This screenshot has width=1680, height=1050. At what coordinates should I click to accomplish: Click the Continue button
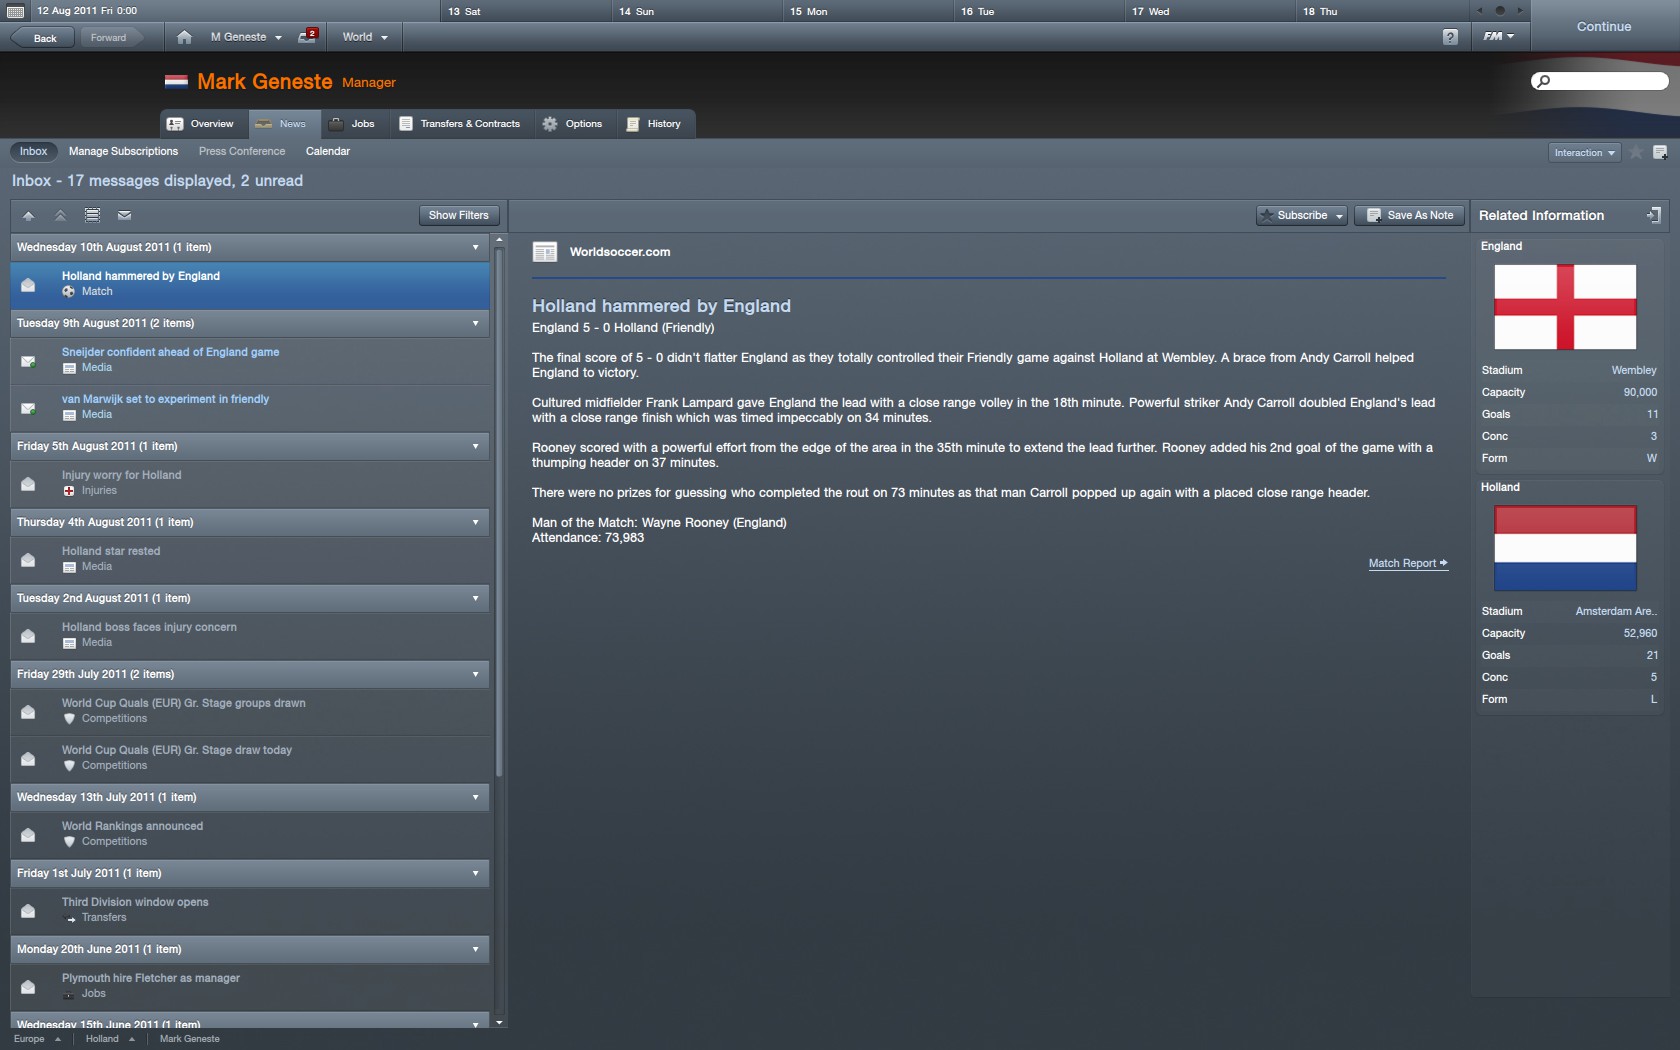(1604, 27)
